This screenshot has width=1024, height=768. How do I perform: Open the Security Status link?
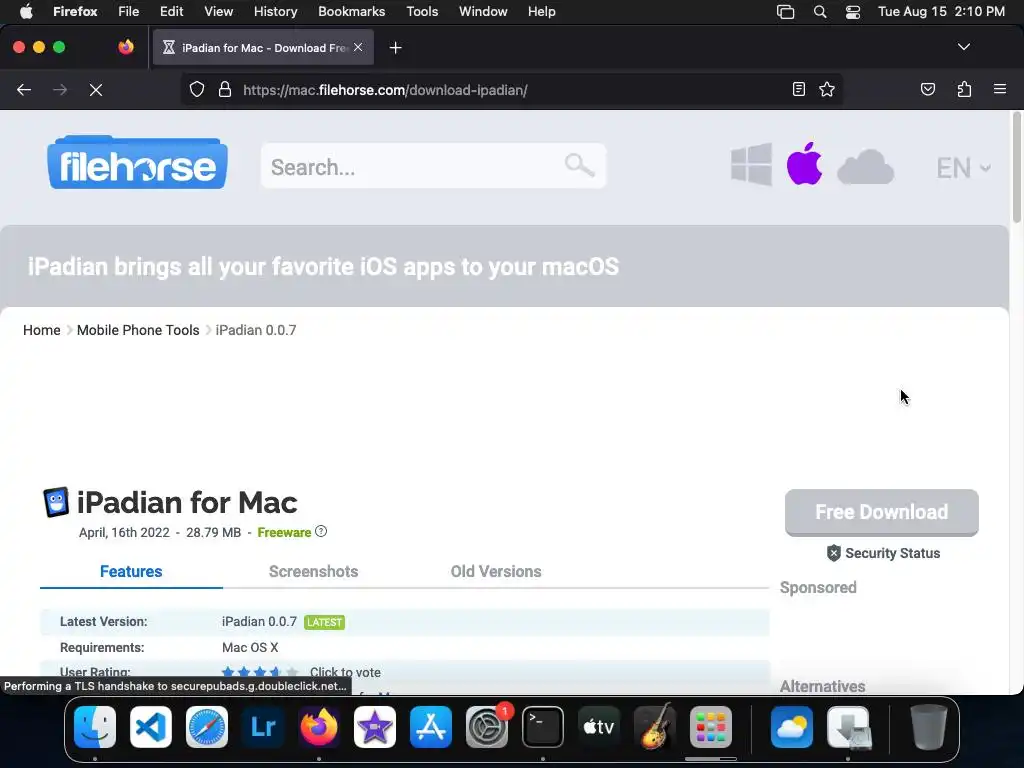coord(893,553)
